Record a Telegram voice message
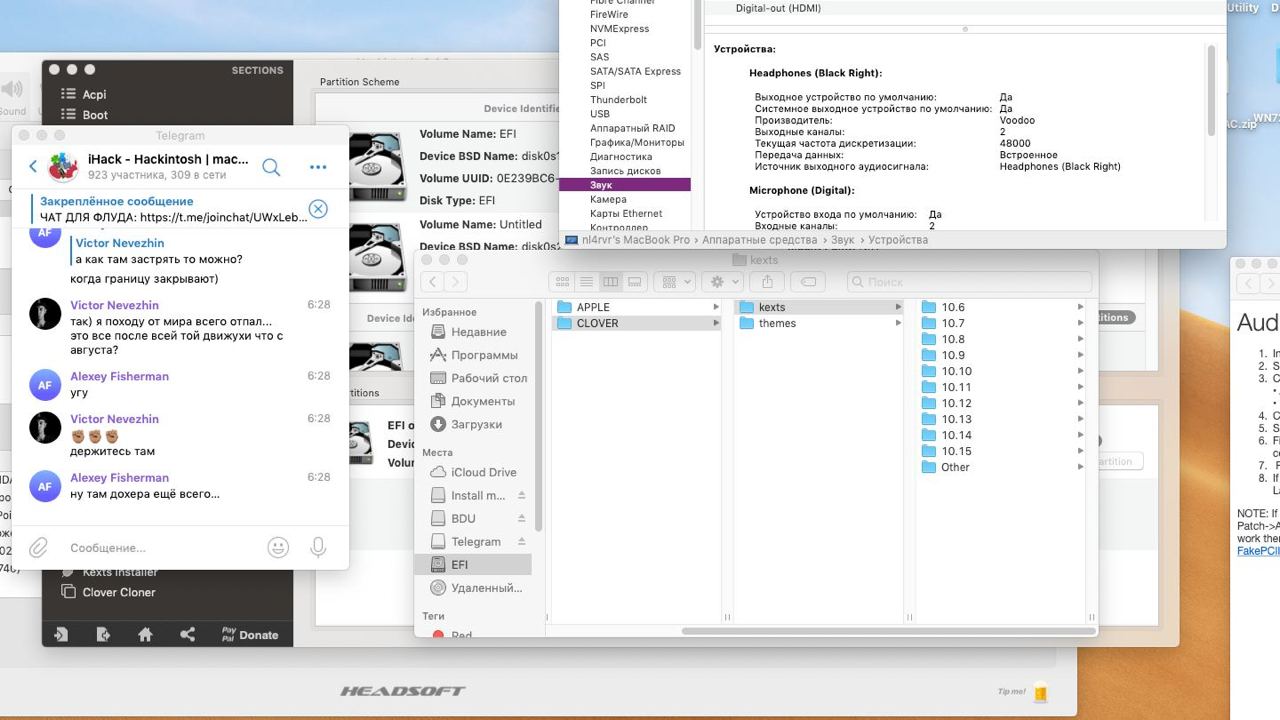Image resolution: width=1280 pixels, height=720 pixels. click(318, 547)
